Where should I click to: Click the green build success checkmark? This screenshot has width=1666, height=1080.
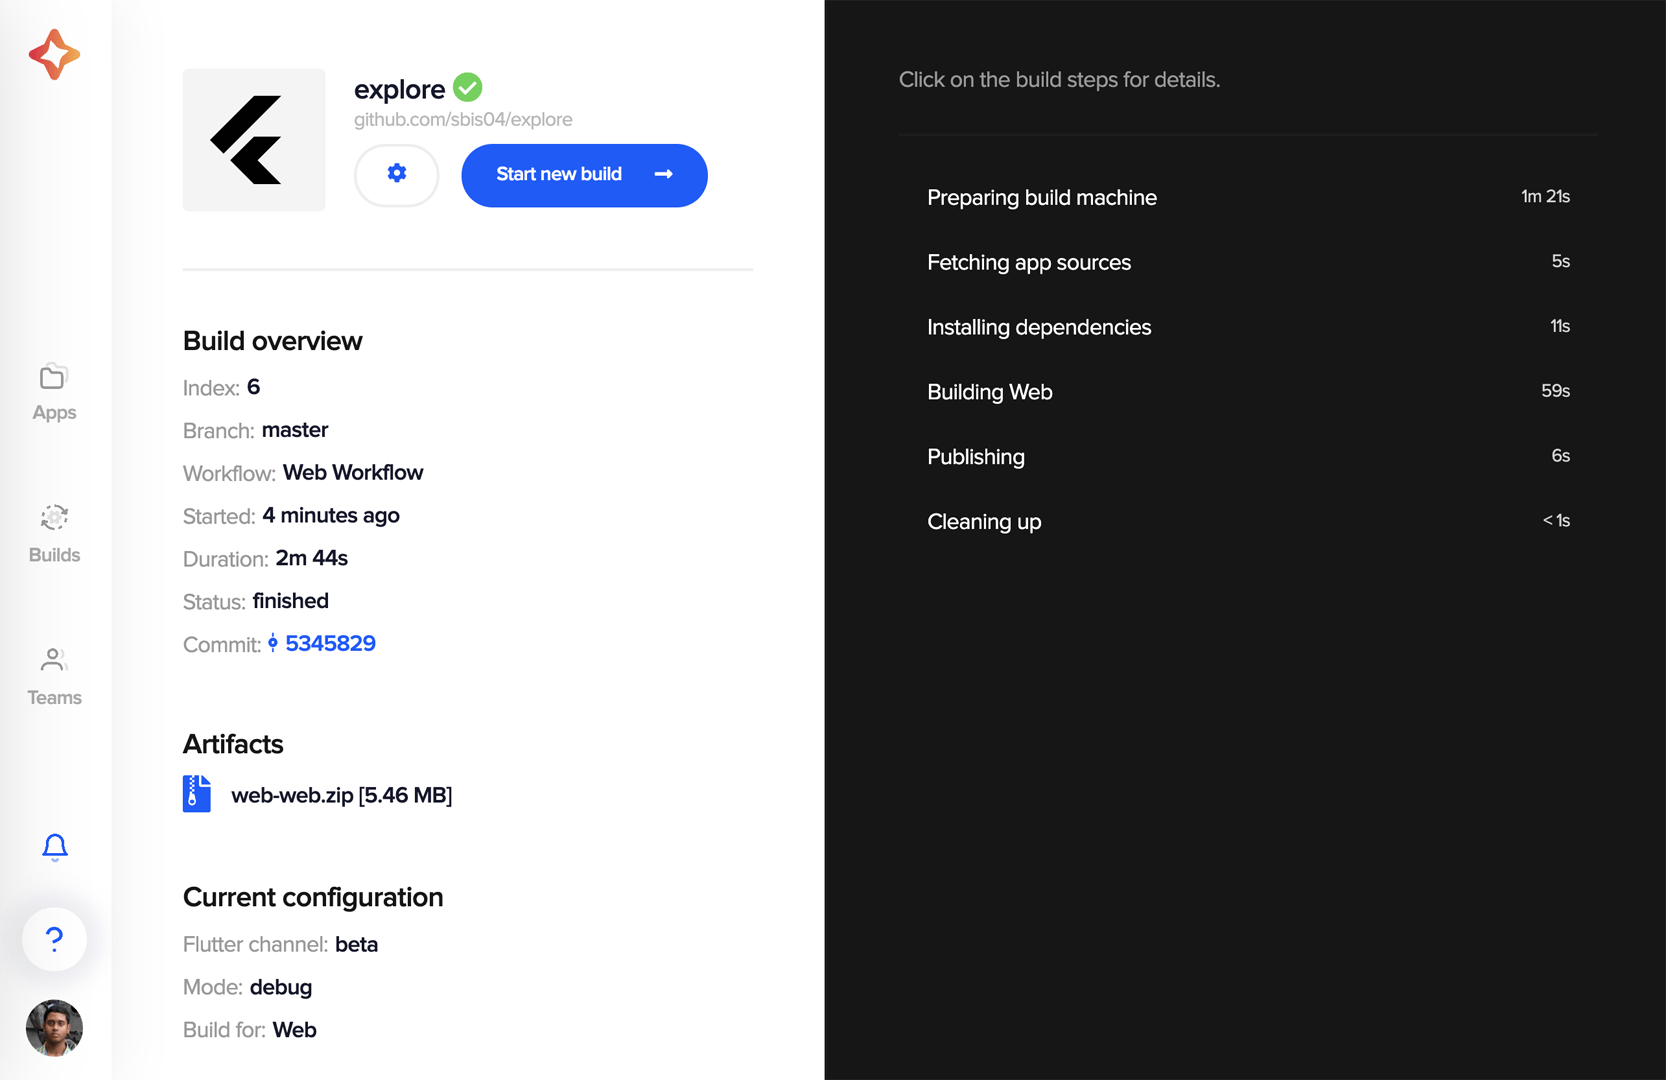(x=468, y=88)
